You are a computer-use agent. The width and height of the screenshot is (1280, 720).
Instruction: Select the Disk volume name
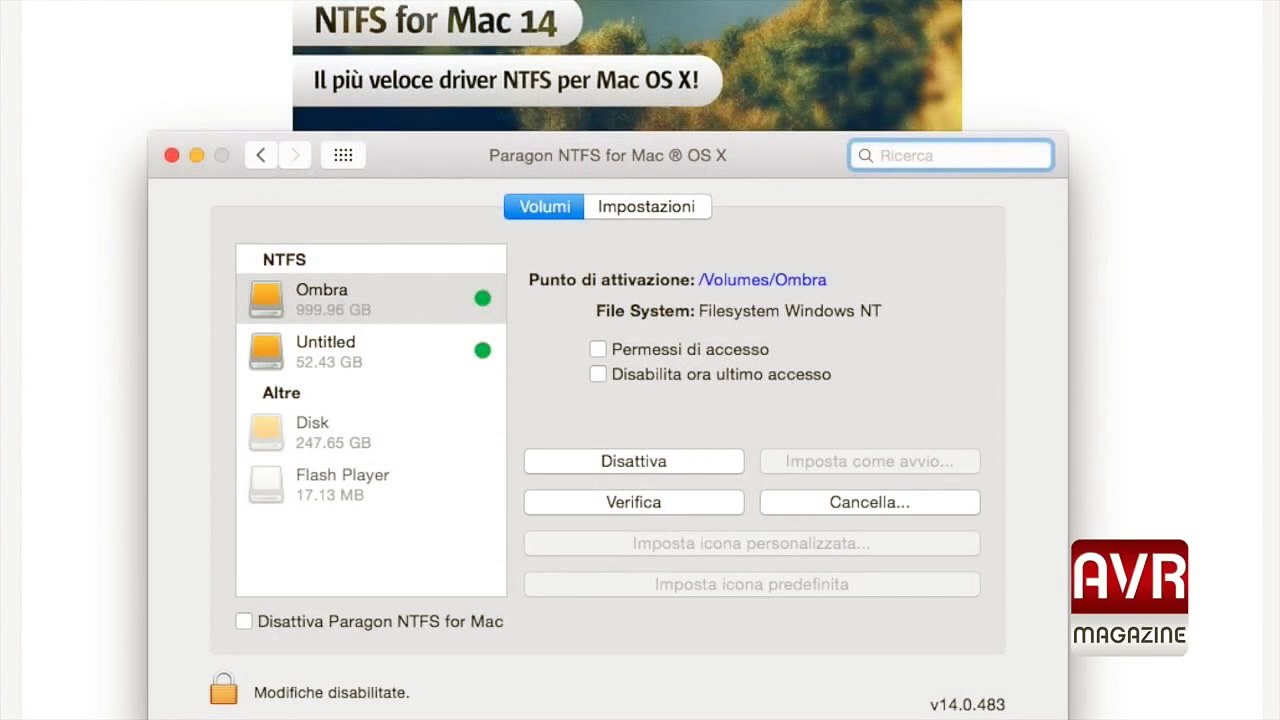(312, 422)
